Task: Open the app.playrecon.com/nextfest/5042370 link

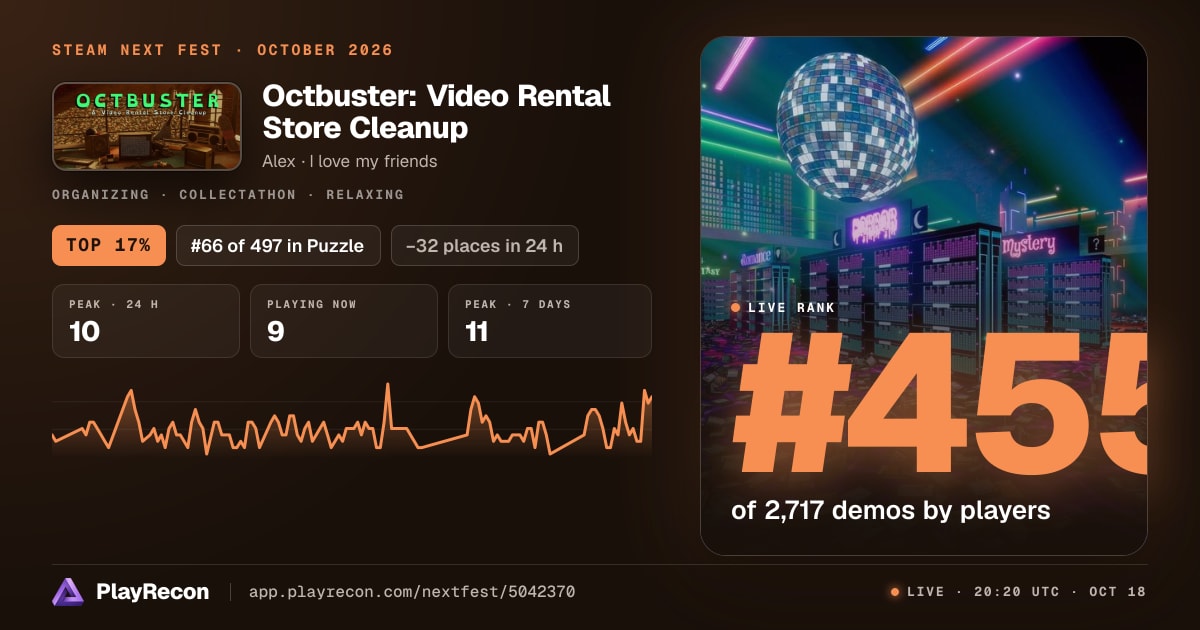Action: pyautogui.click(x=411, y=592)
